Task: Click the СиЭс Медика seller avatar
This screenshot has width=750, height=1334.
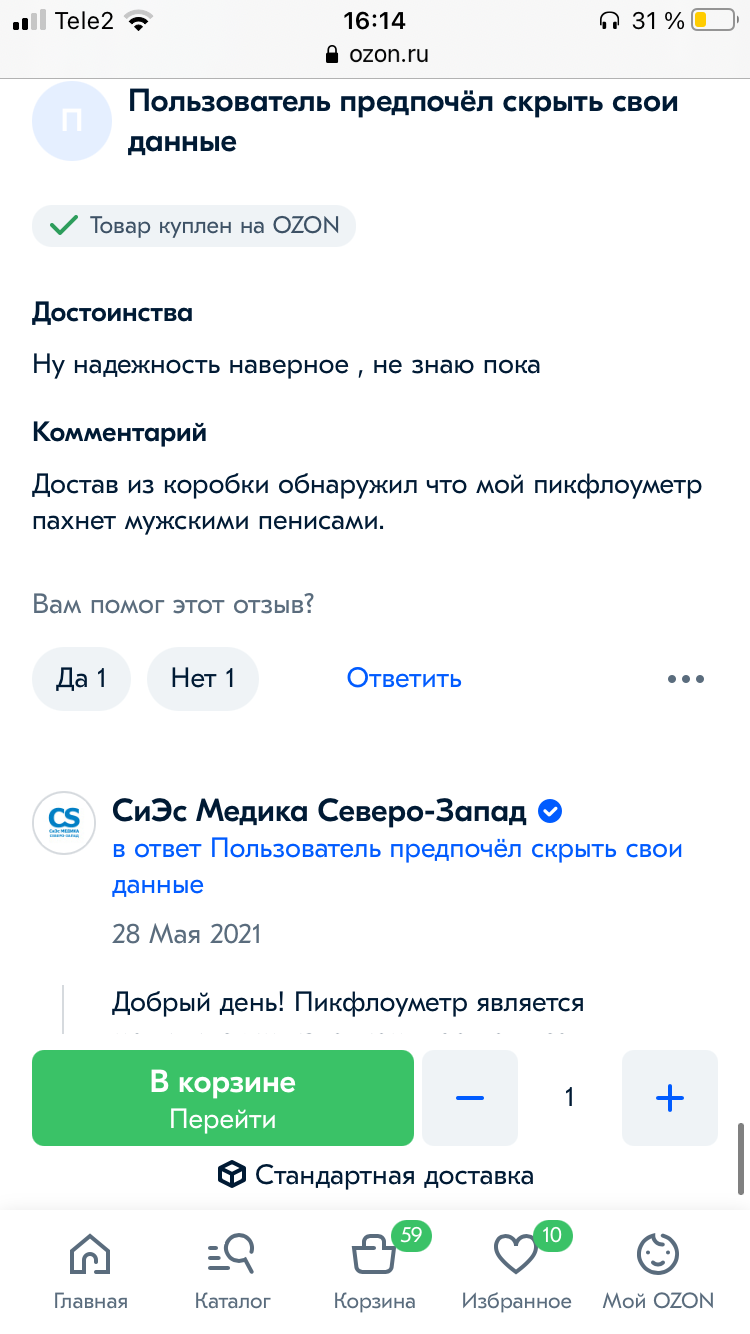Action: pos(64,822)
